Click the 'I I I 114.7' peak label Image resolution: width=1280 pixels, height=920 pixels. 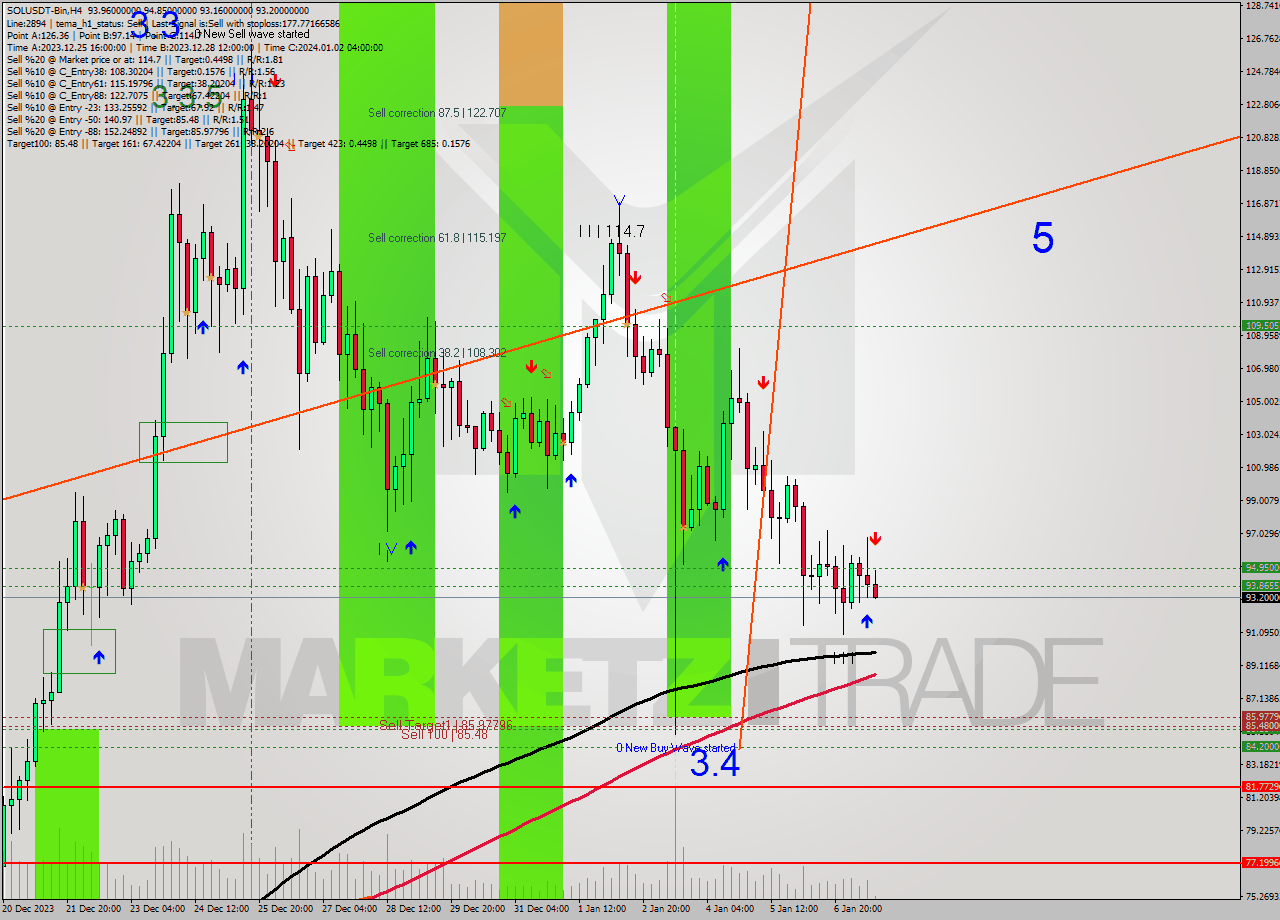click(x=611, y=231)
